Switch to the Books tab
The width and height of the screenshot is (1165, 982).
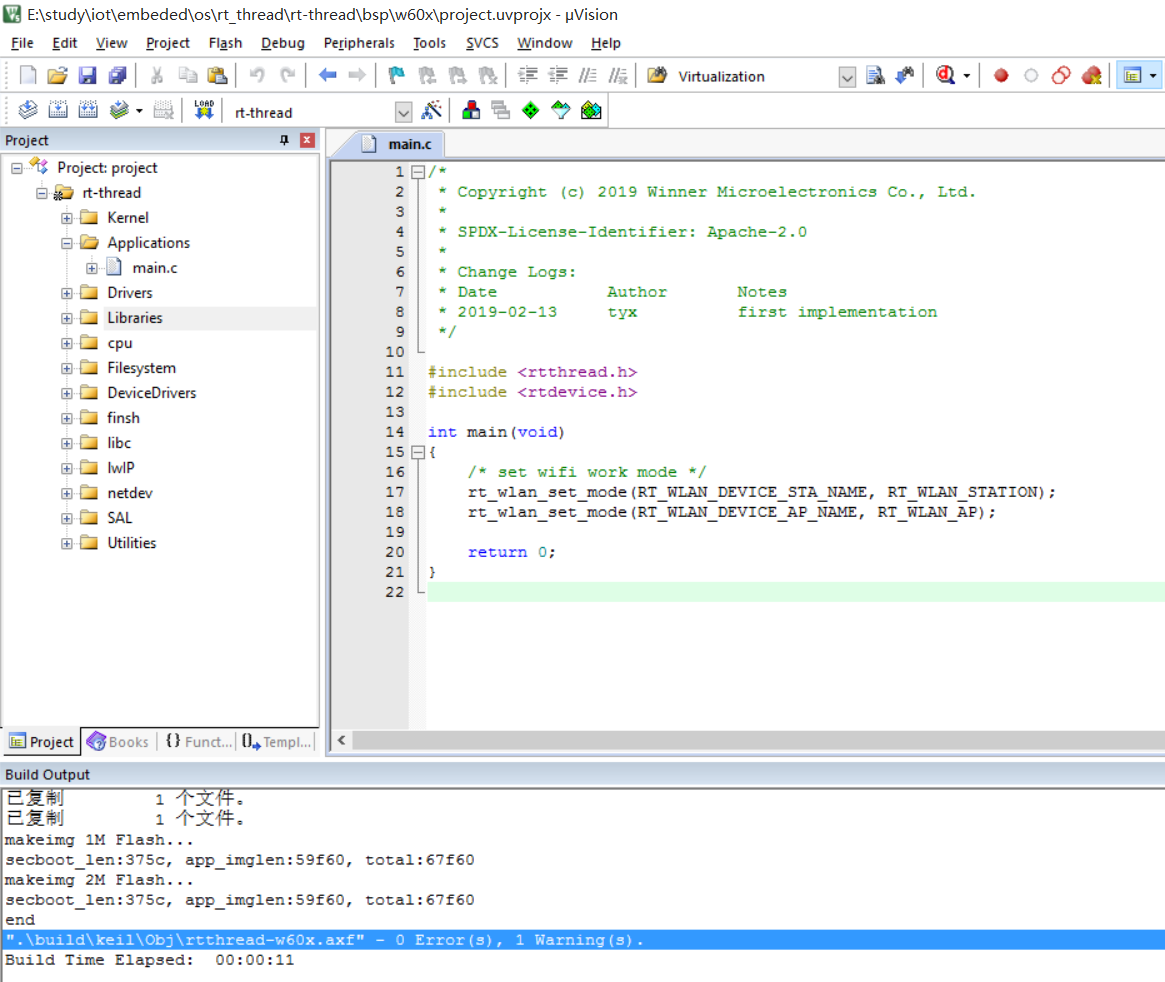118,741
